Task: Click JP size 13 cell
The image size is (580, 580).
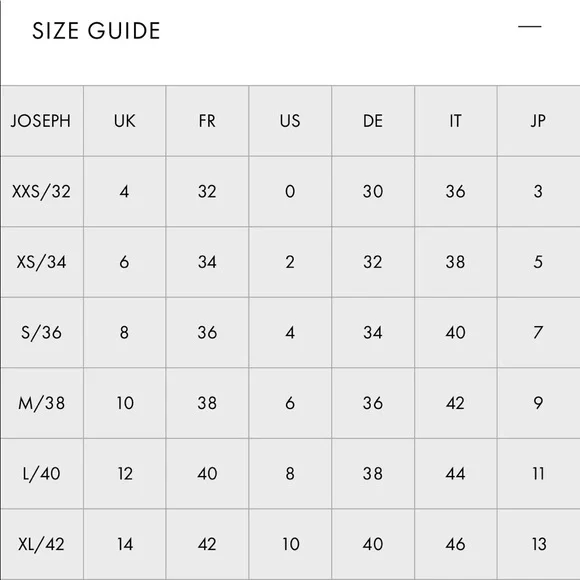Action: pyautogui.click(x=539, y=544)
